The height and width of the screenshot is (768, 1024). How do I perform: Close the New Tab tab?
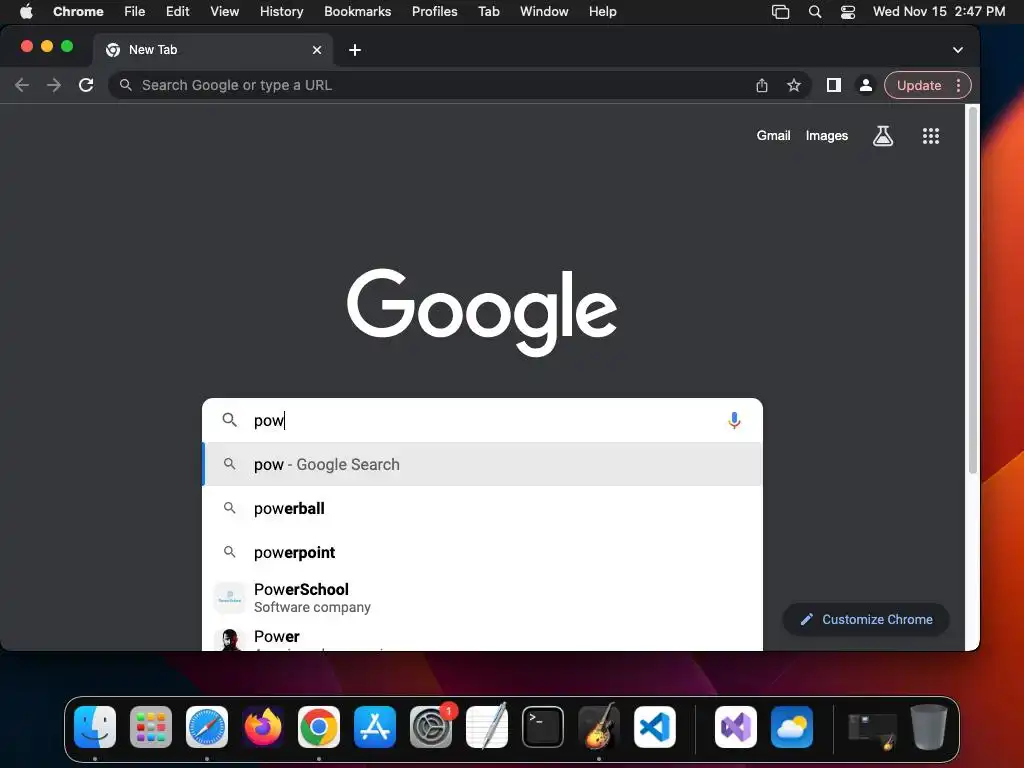pyautogui.click(x=317, y=50)
